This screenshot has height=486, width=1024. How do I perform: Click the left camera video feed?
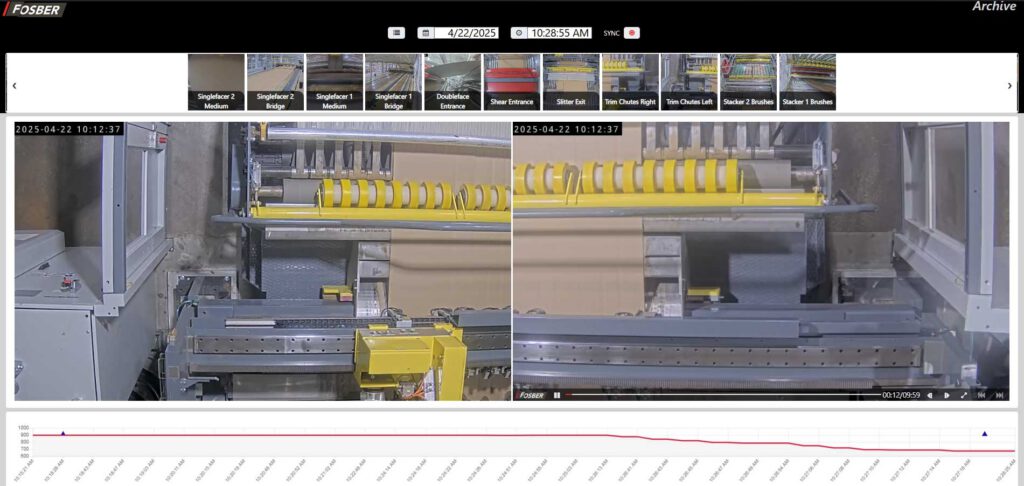[263, 261]
